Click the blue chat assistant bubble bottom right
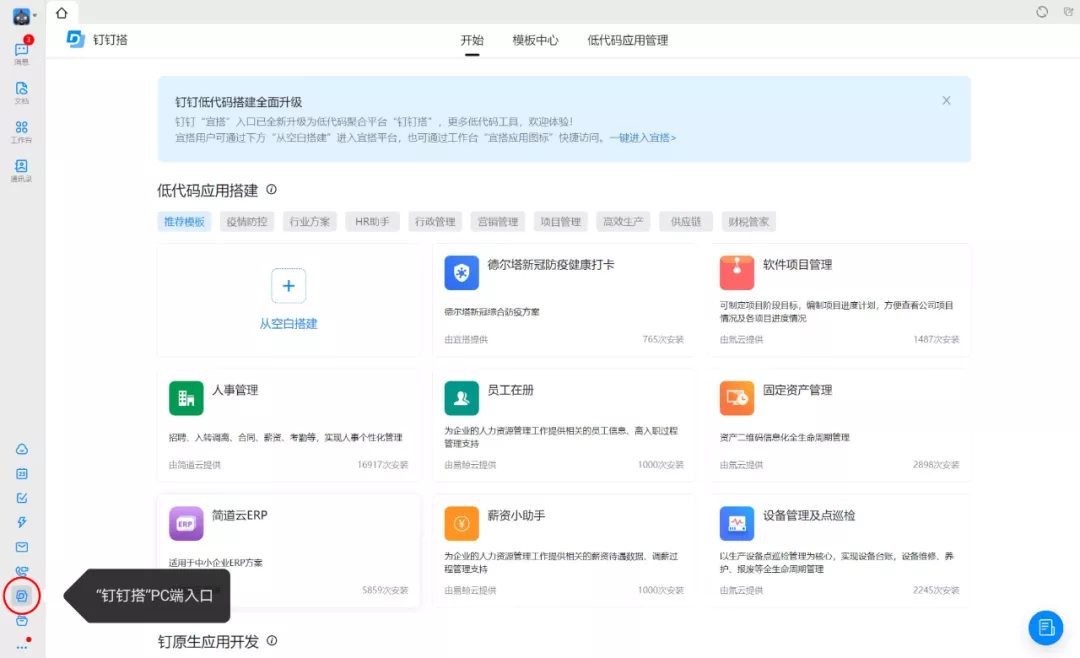Screen dimensions: 1080x658 1046,628
